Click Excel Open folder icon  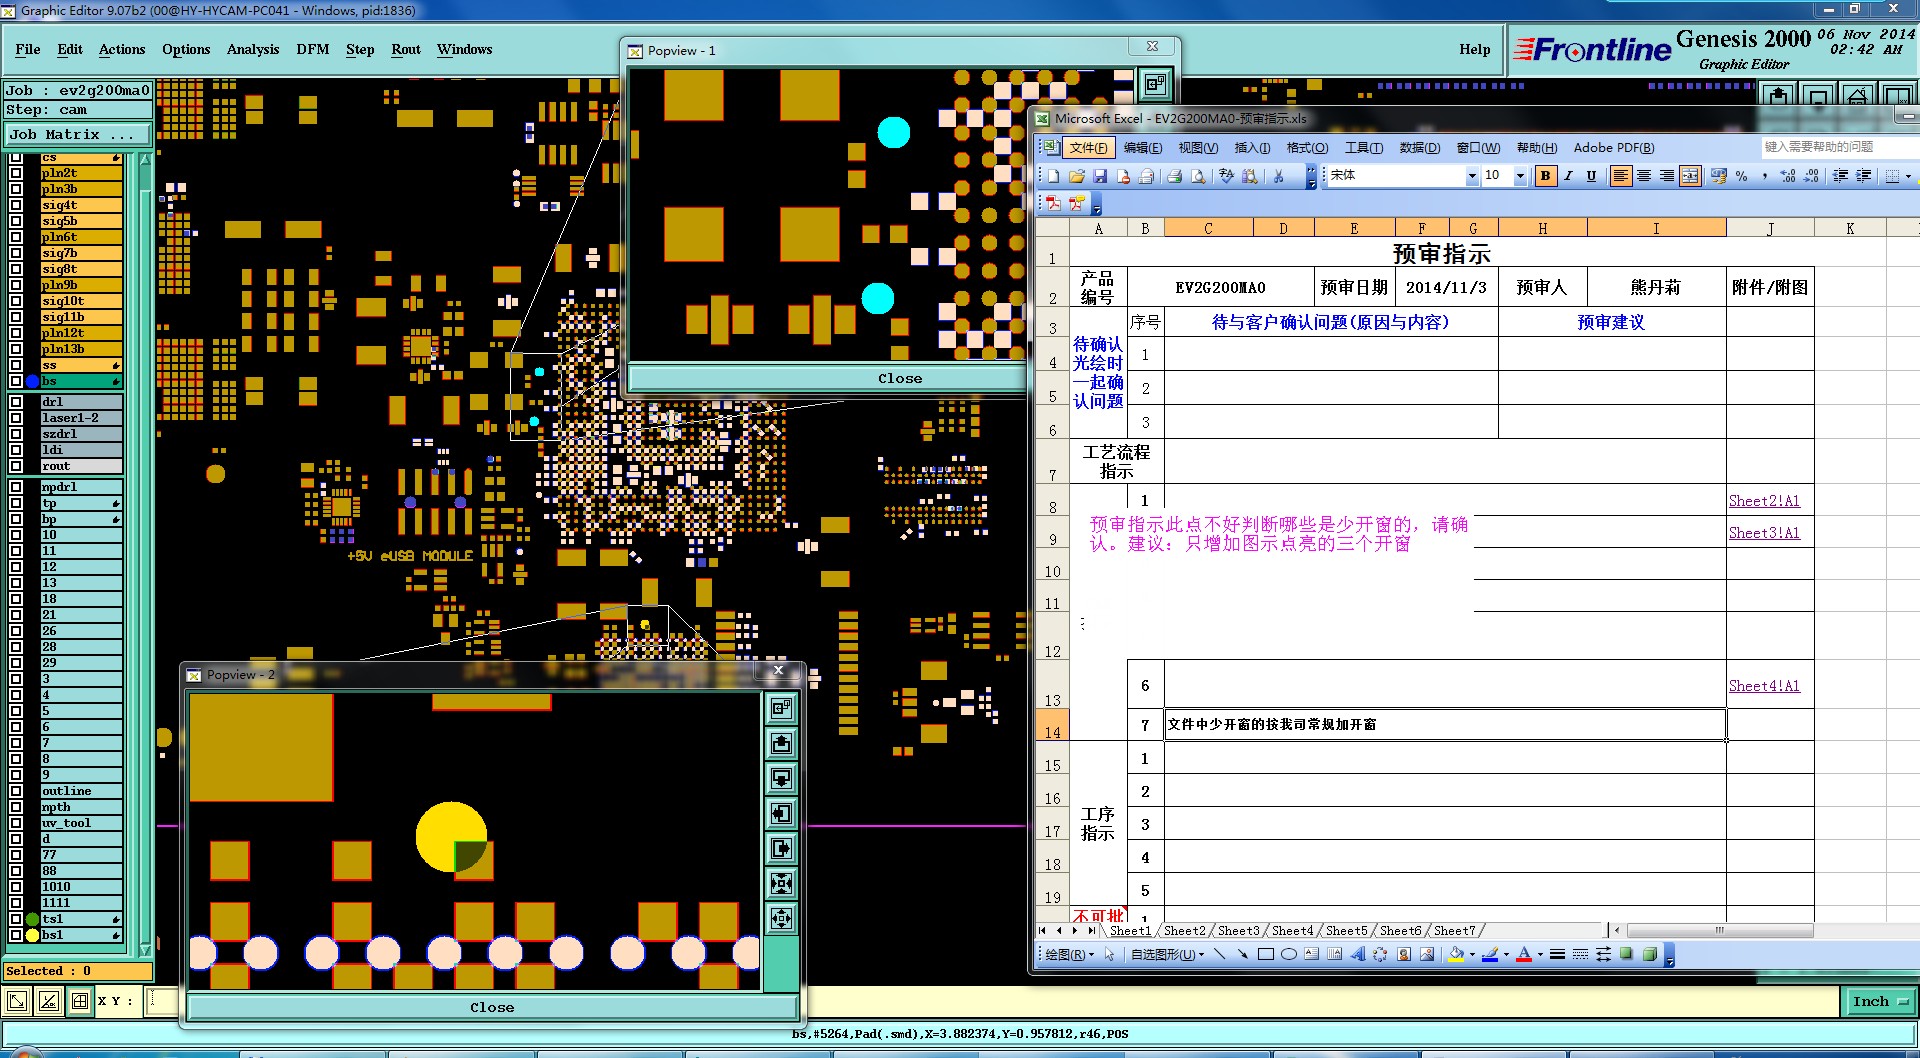1077,176
